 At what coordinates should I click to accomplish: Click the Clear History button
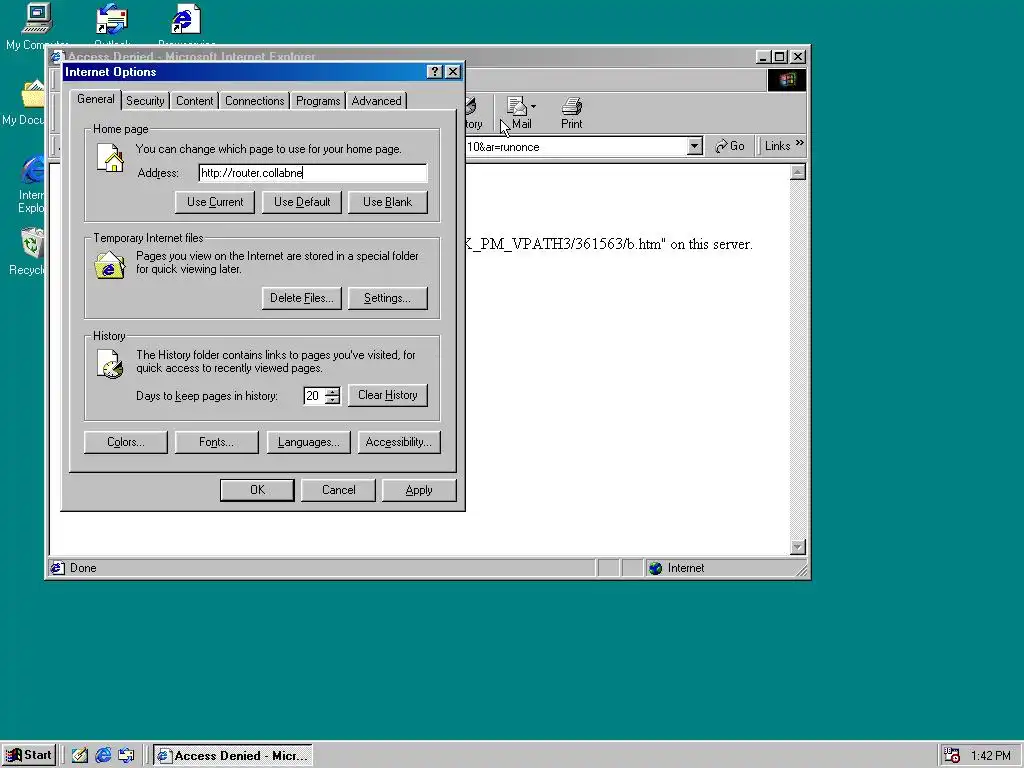click(x=388, y=395)
